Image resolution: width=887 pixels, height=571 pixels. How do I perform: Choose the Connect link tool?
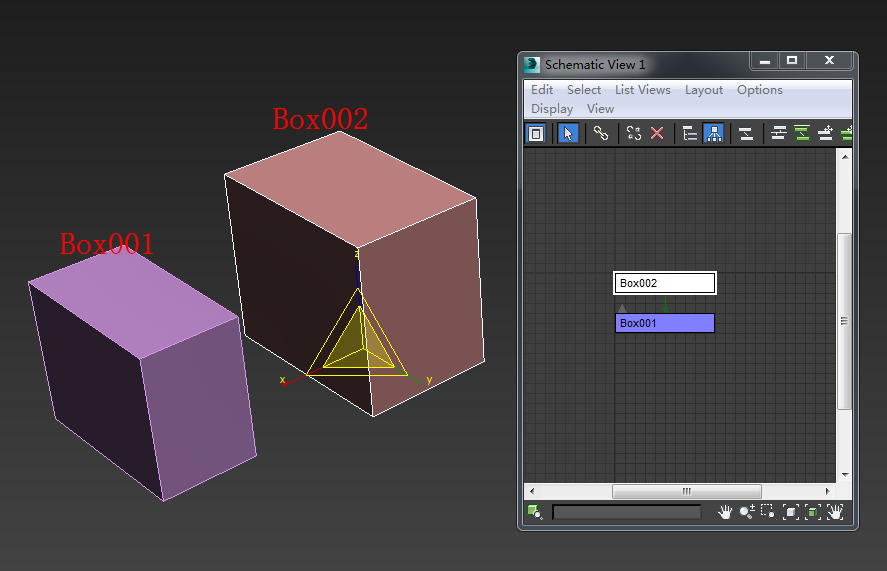[600, 134]
